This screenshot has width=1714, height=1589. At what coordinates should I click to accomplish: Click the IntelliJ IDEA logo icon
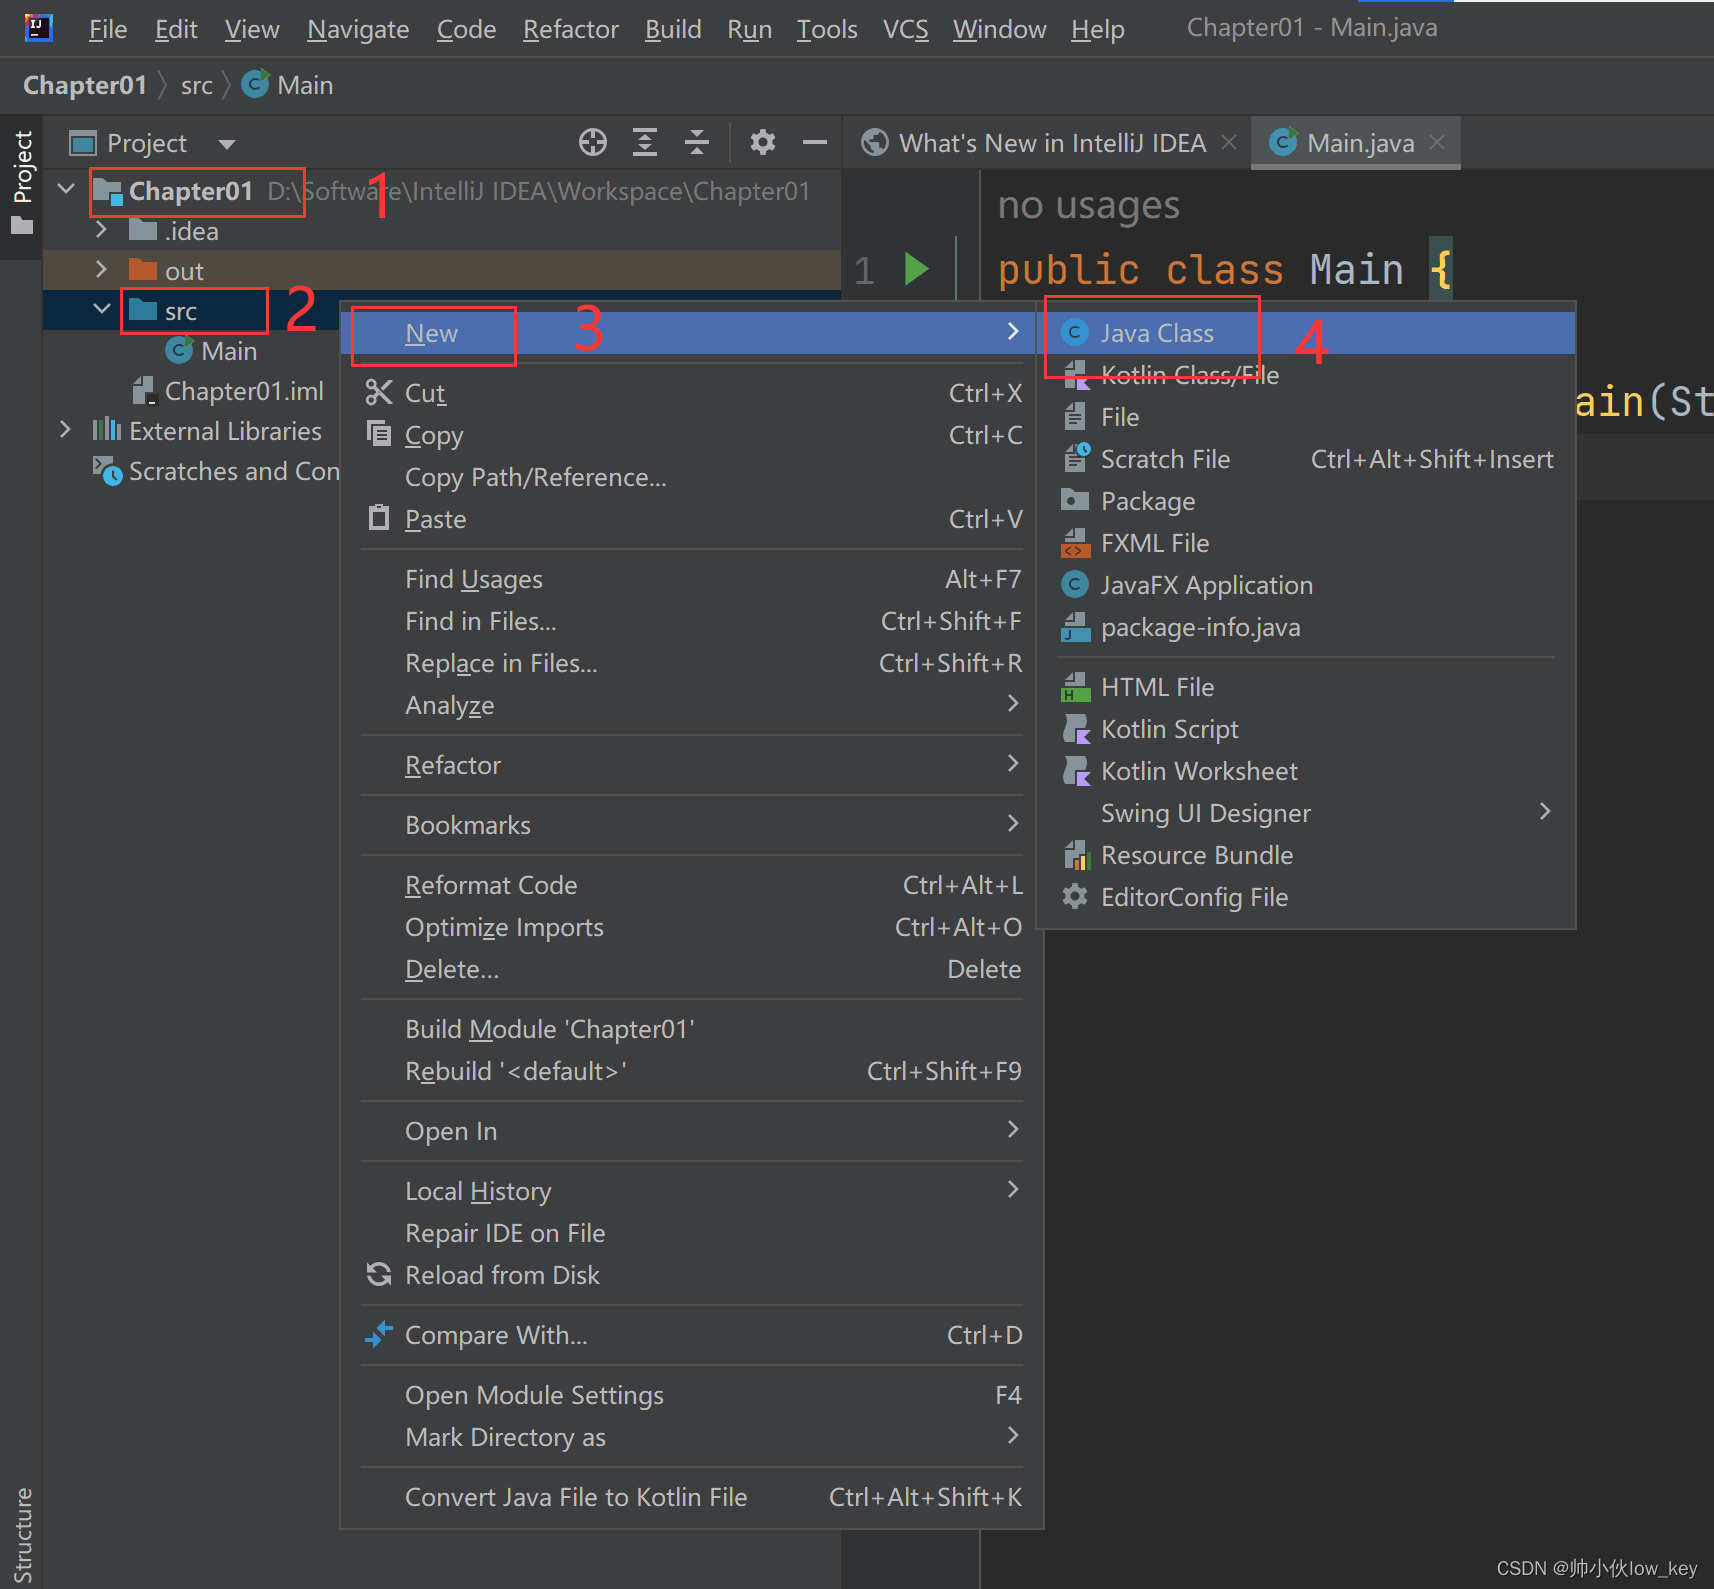click(x=38, y=28)
